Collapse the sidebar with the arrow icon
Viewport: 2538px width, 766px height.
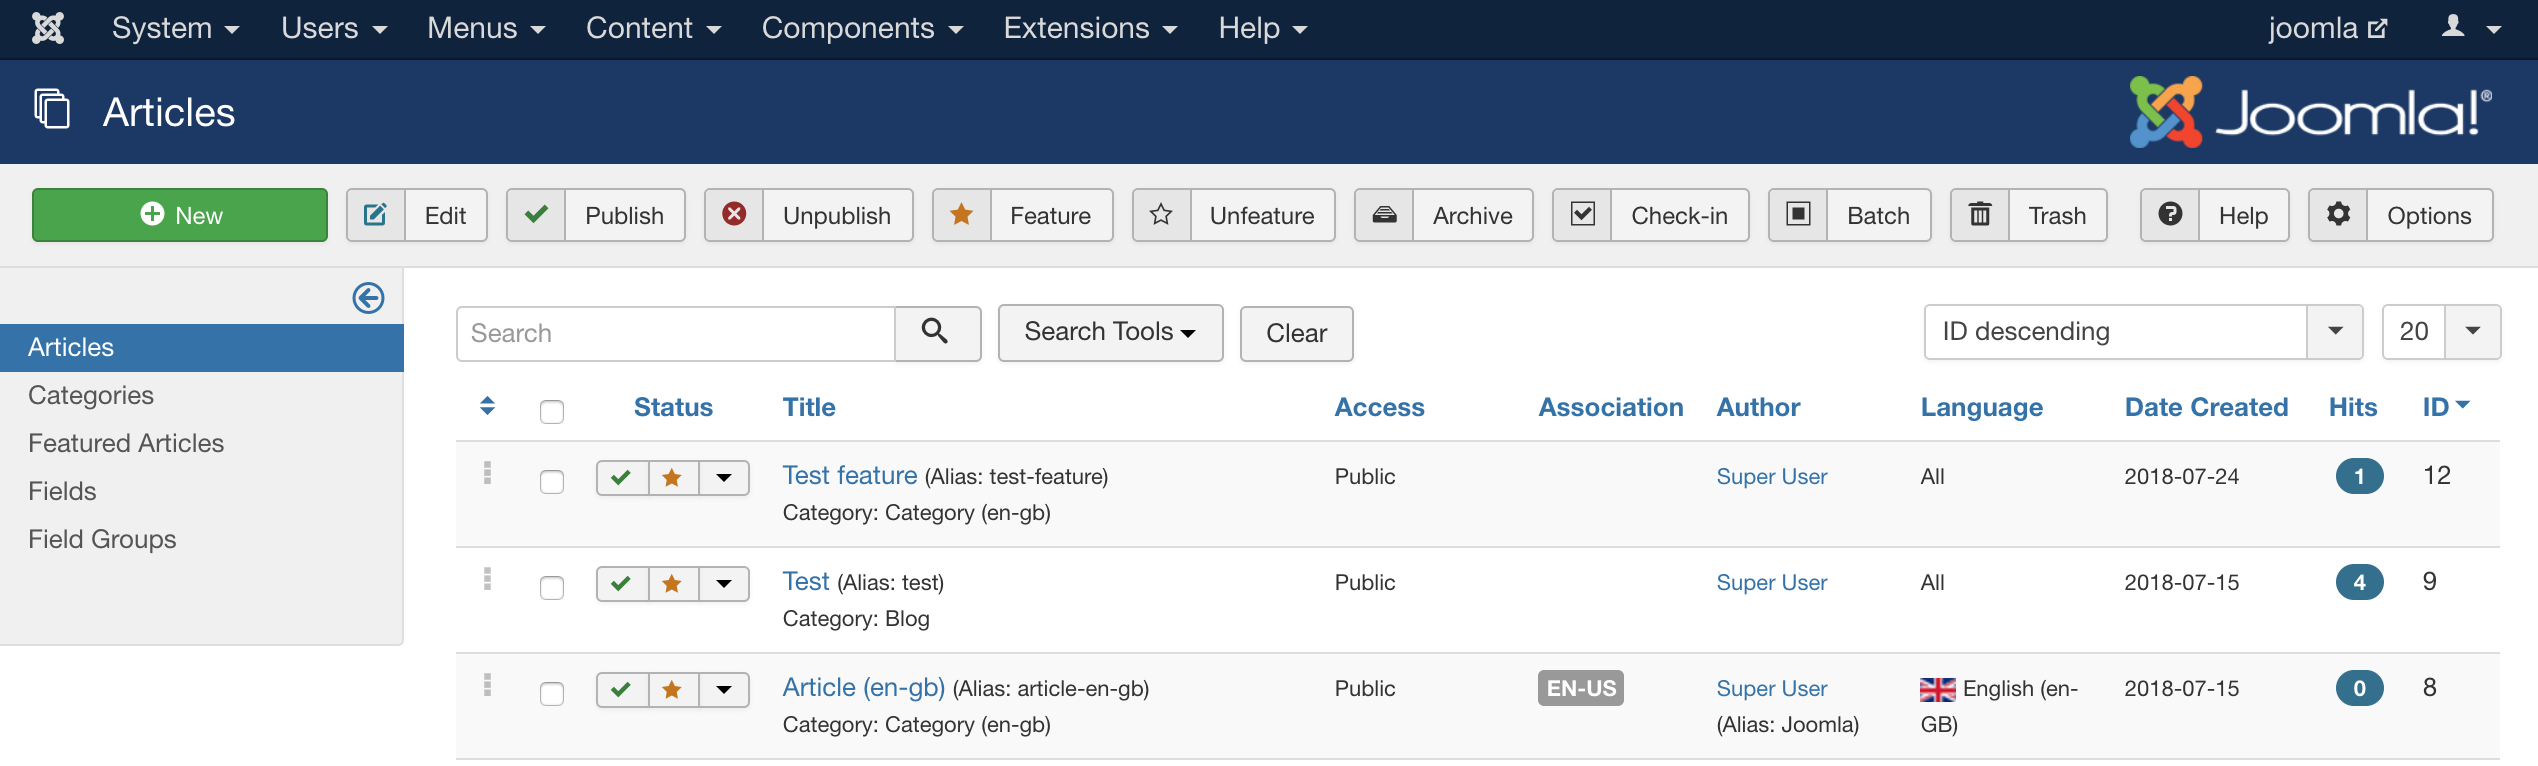[x=368, y=298]
